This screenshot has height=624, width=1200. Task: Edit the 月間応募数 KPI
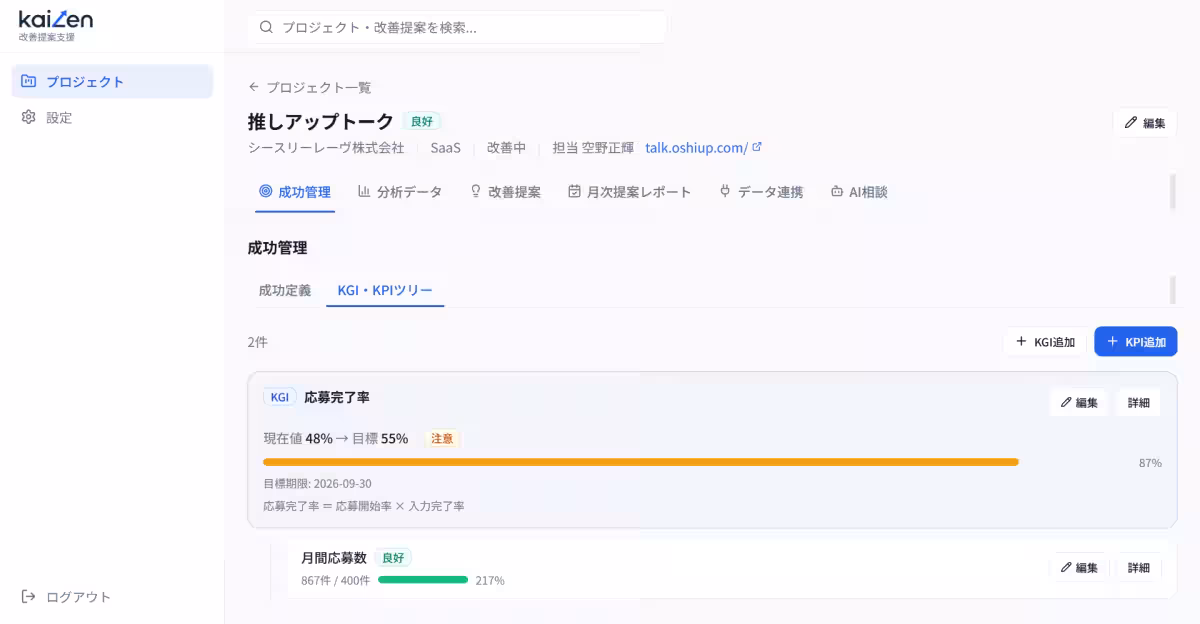(x=1079, y=567)
